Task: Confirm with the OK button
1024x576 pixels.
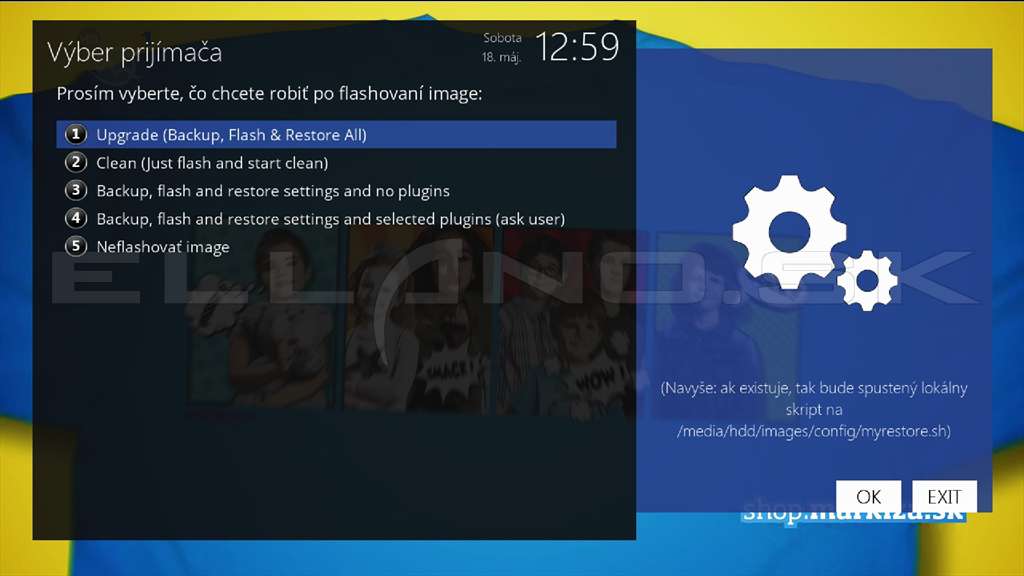Action: (869, 497)
